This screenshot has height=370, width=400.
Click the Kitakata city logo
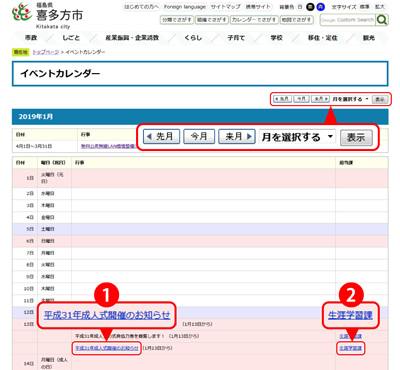pos(47,15)
